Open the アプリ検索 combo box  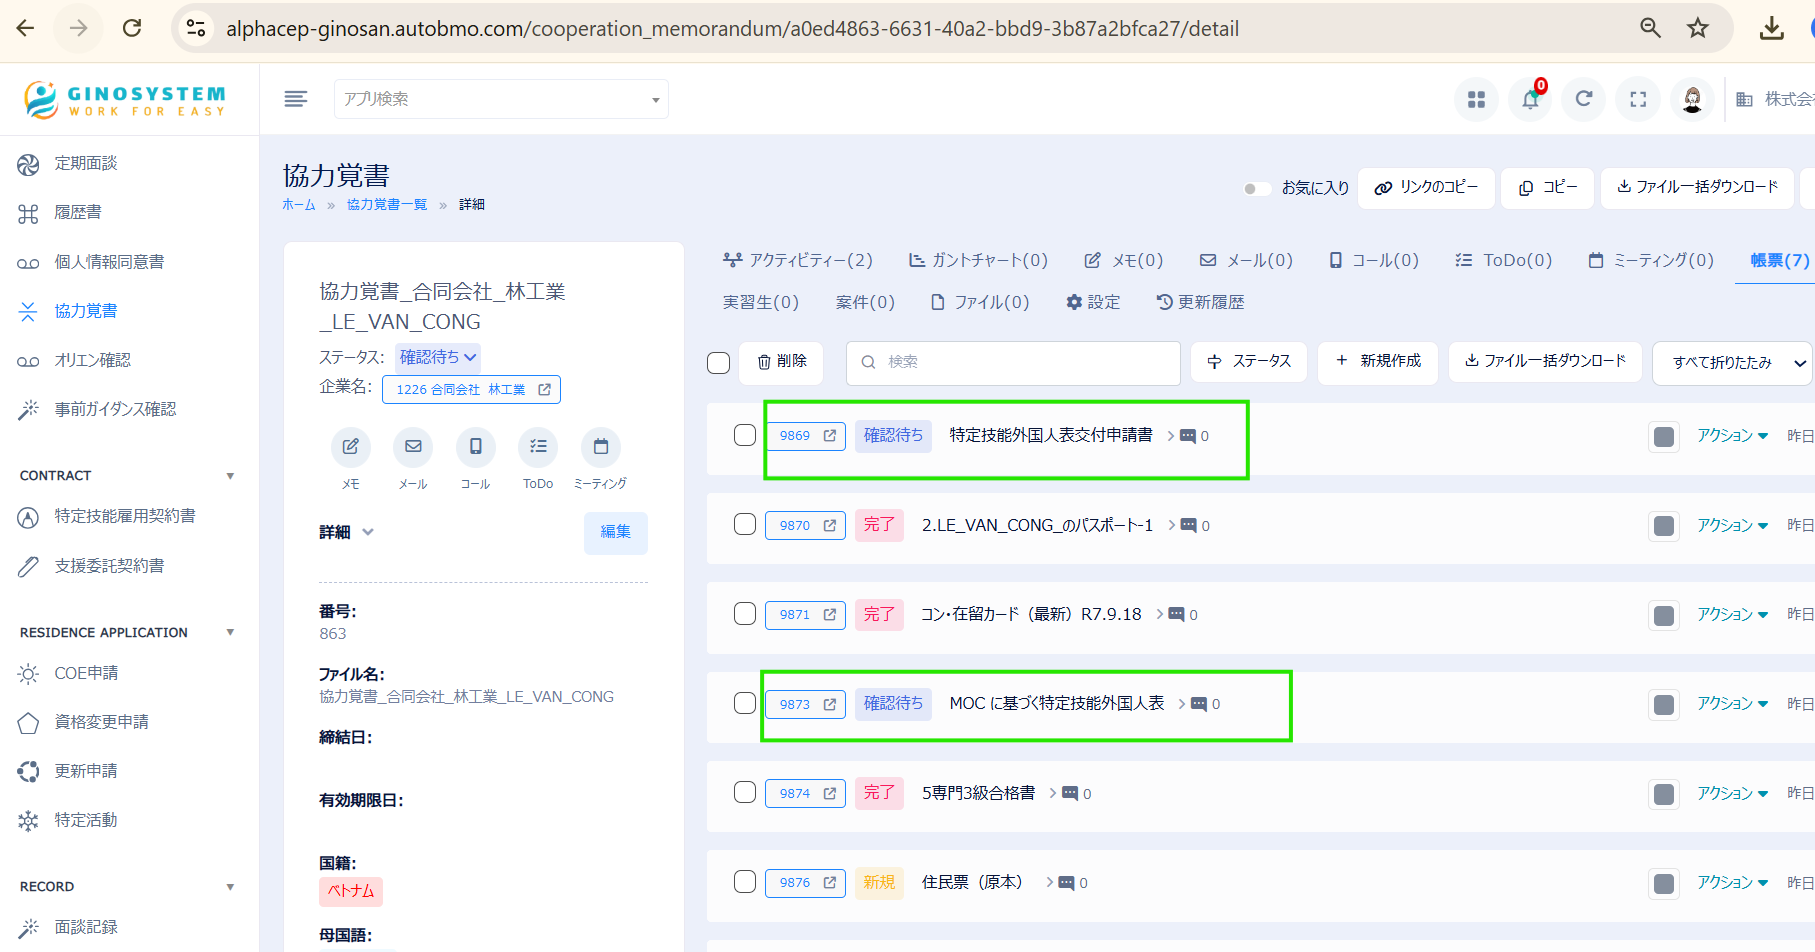[501, 99]
